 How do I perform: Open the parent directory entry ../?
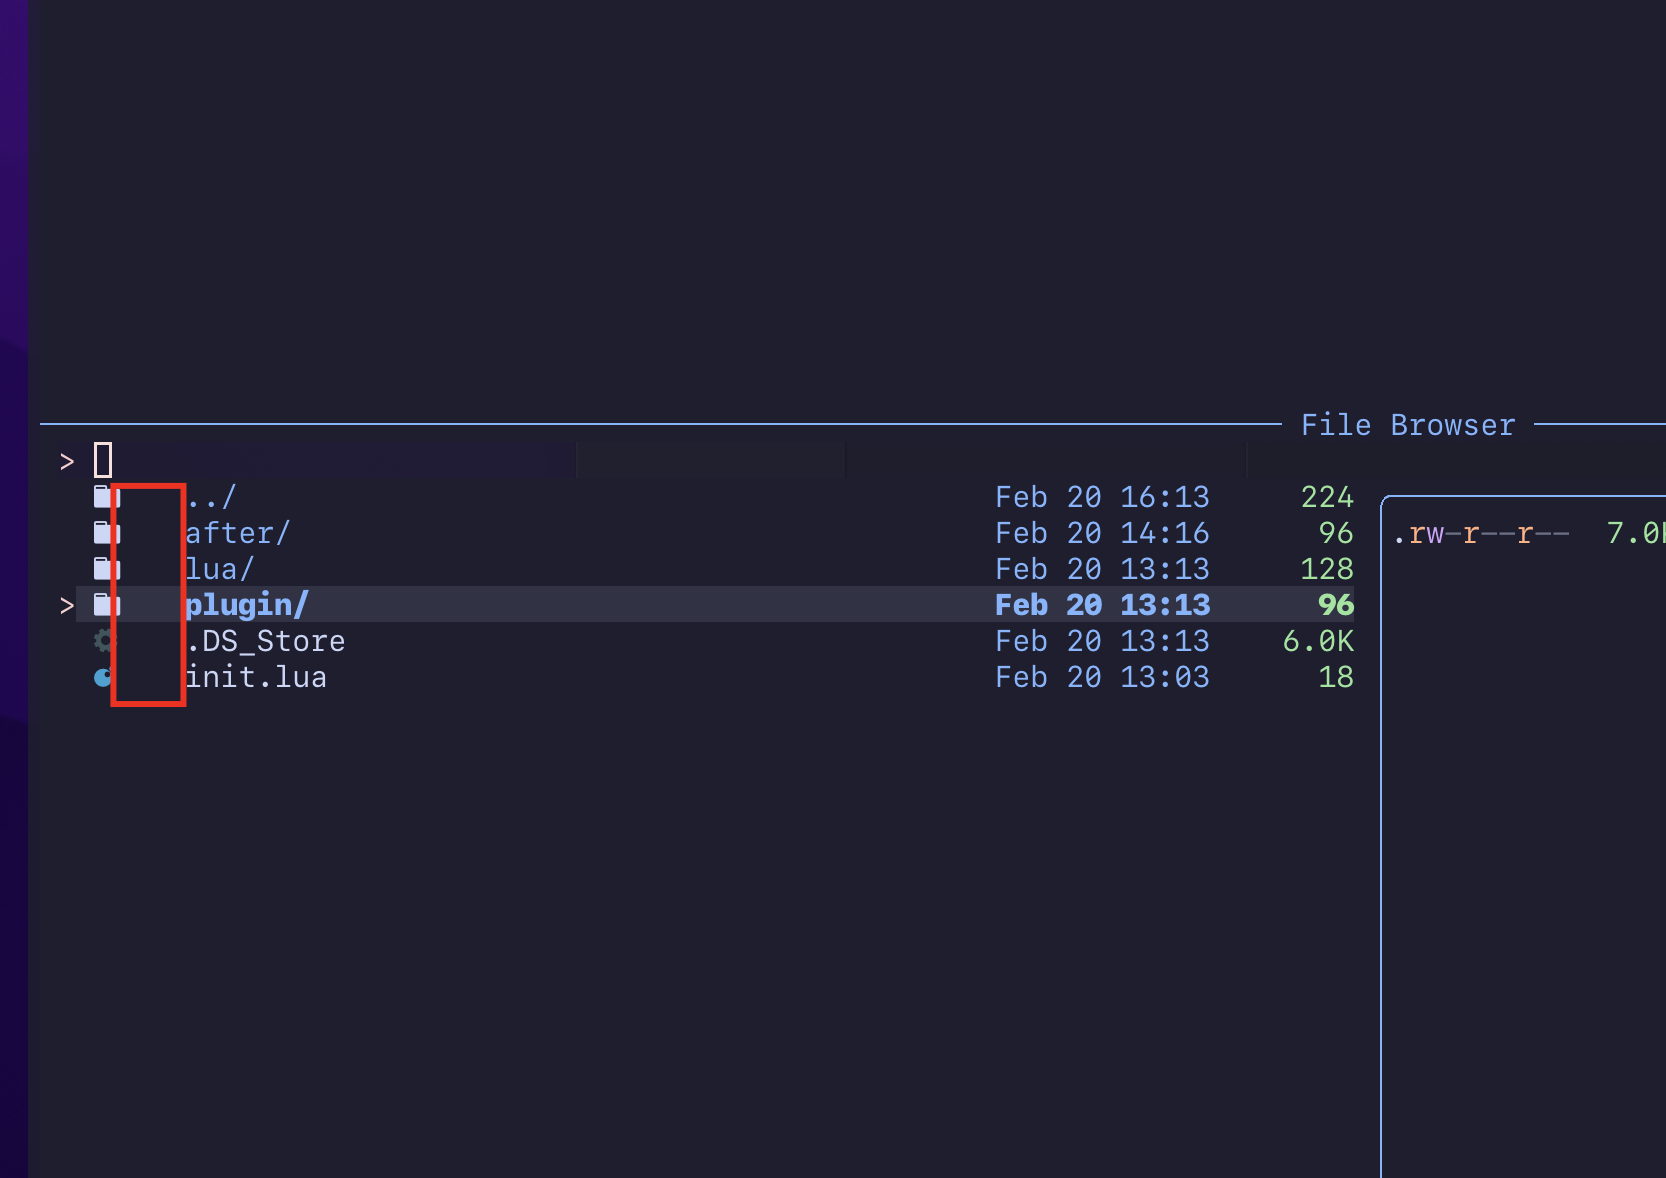210,496
